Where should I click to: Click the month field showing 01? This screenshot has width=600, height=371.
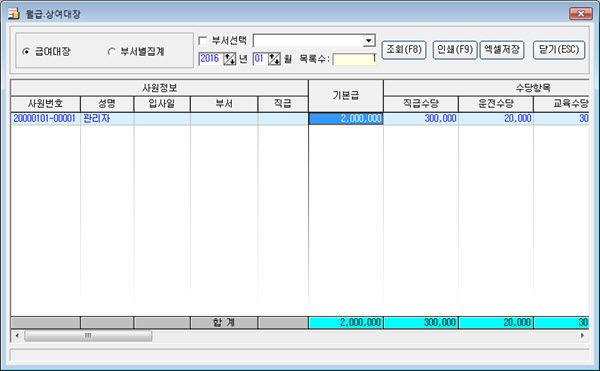(260, 59)
